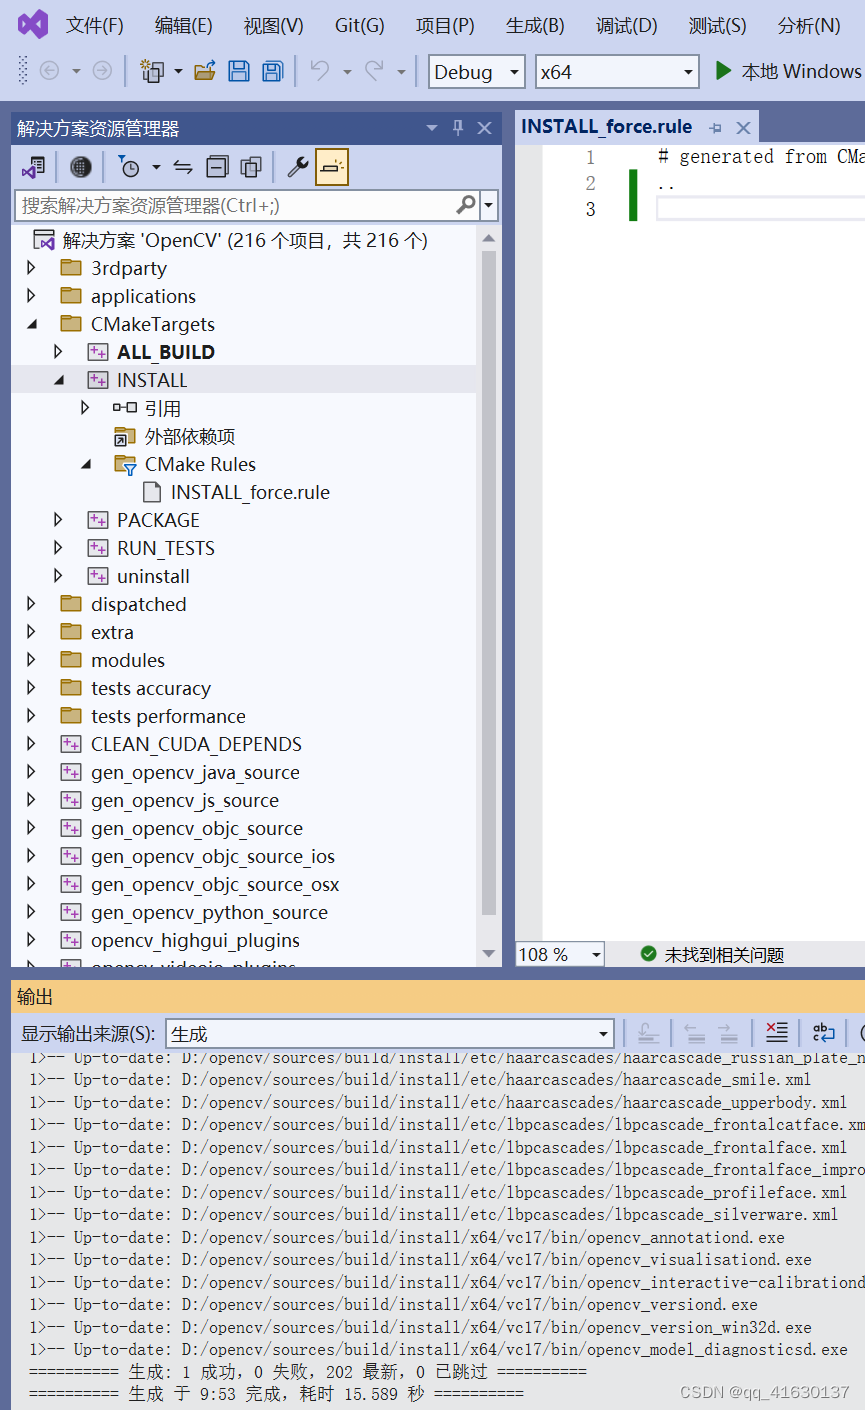Switch views icon in Solution Explorer toolbar

[34, 167]
